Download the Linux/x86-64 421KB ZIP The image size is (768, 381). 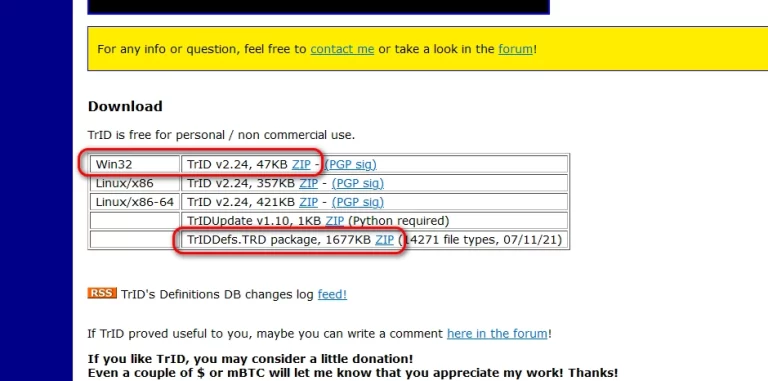(x=309, y=202)
